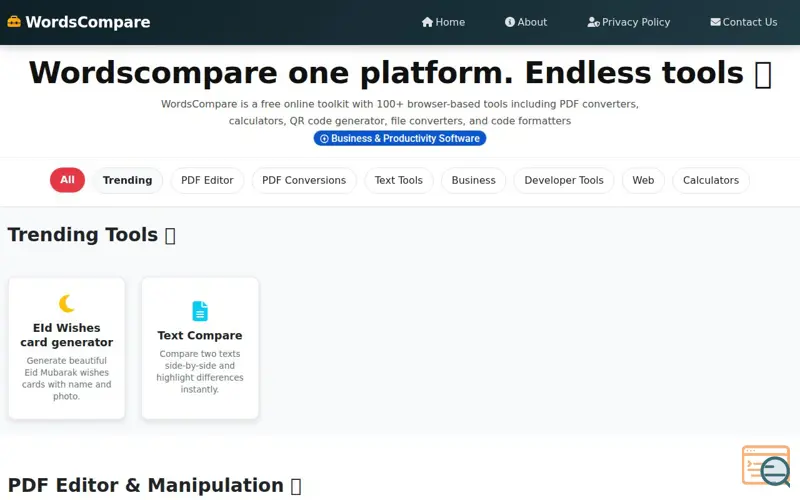Image resolution: width=800 pixels, height=500 pixels.
Task: Click 'Generate beautiful Eid Mubarak wishes' description
Action: click(67, 378)
